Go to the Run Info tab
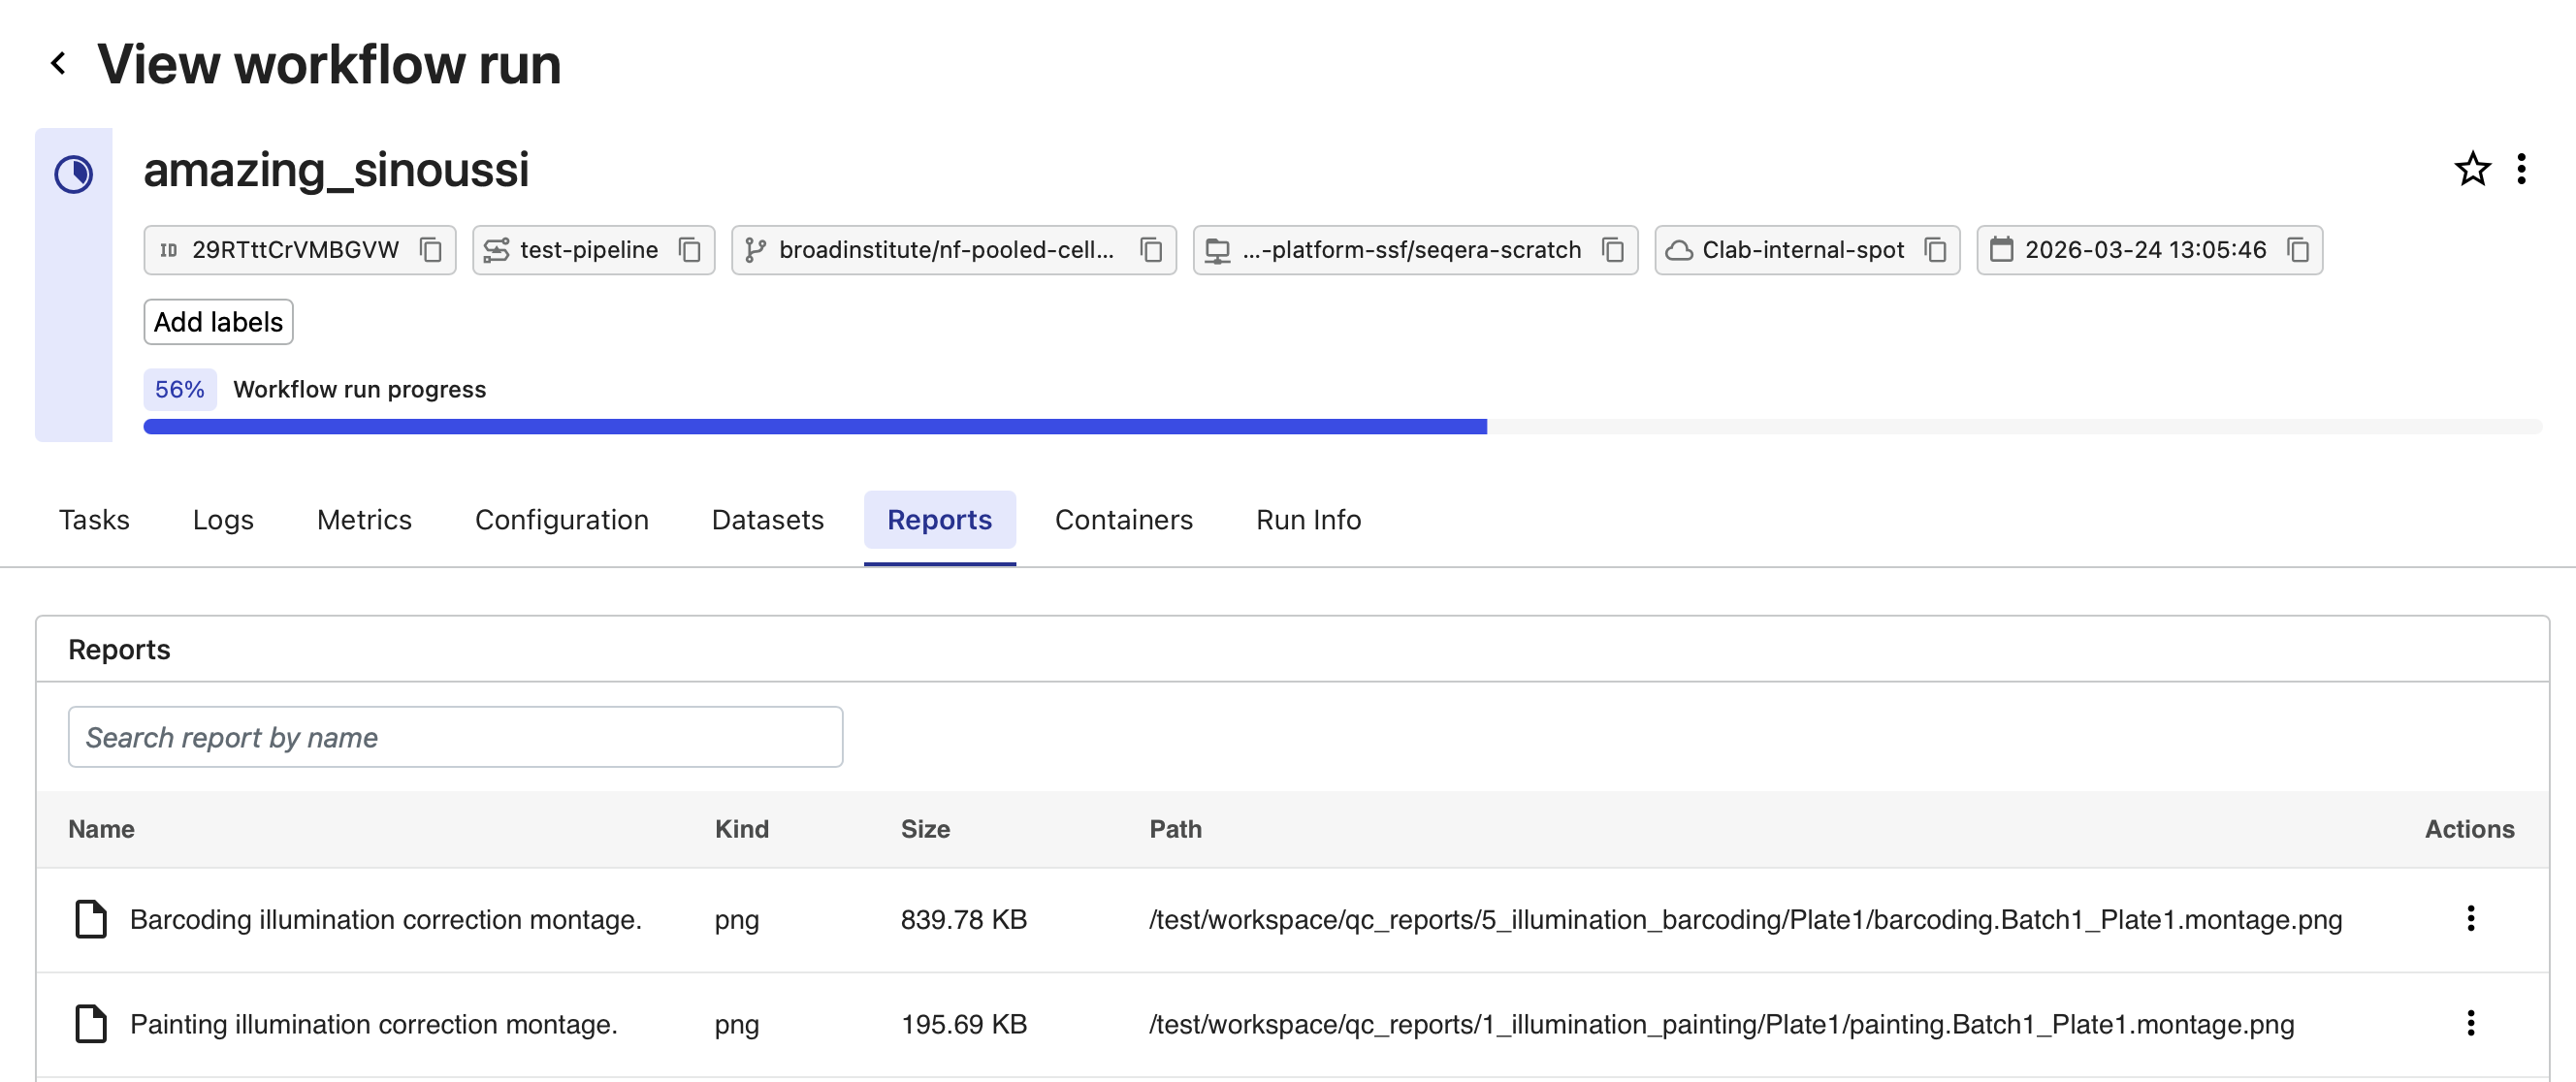Image resolution: width=2576 pixels, height=1082 pixels. 1307,520
